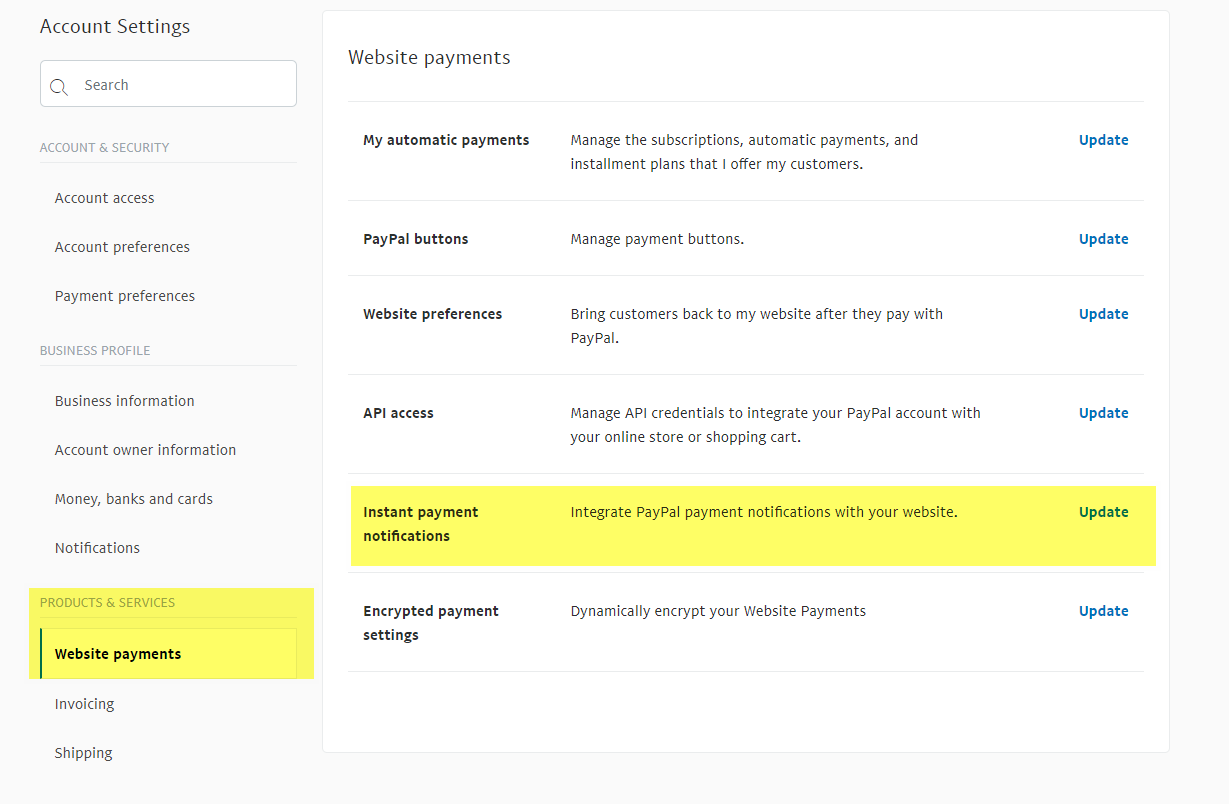Viewport: 1229px width, 804px height.
Task: Click the magnifying glass search icon
Action: tap(59, 87)
